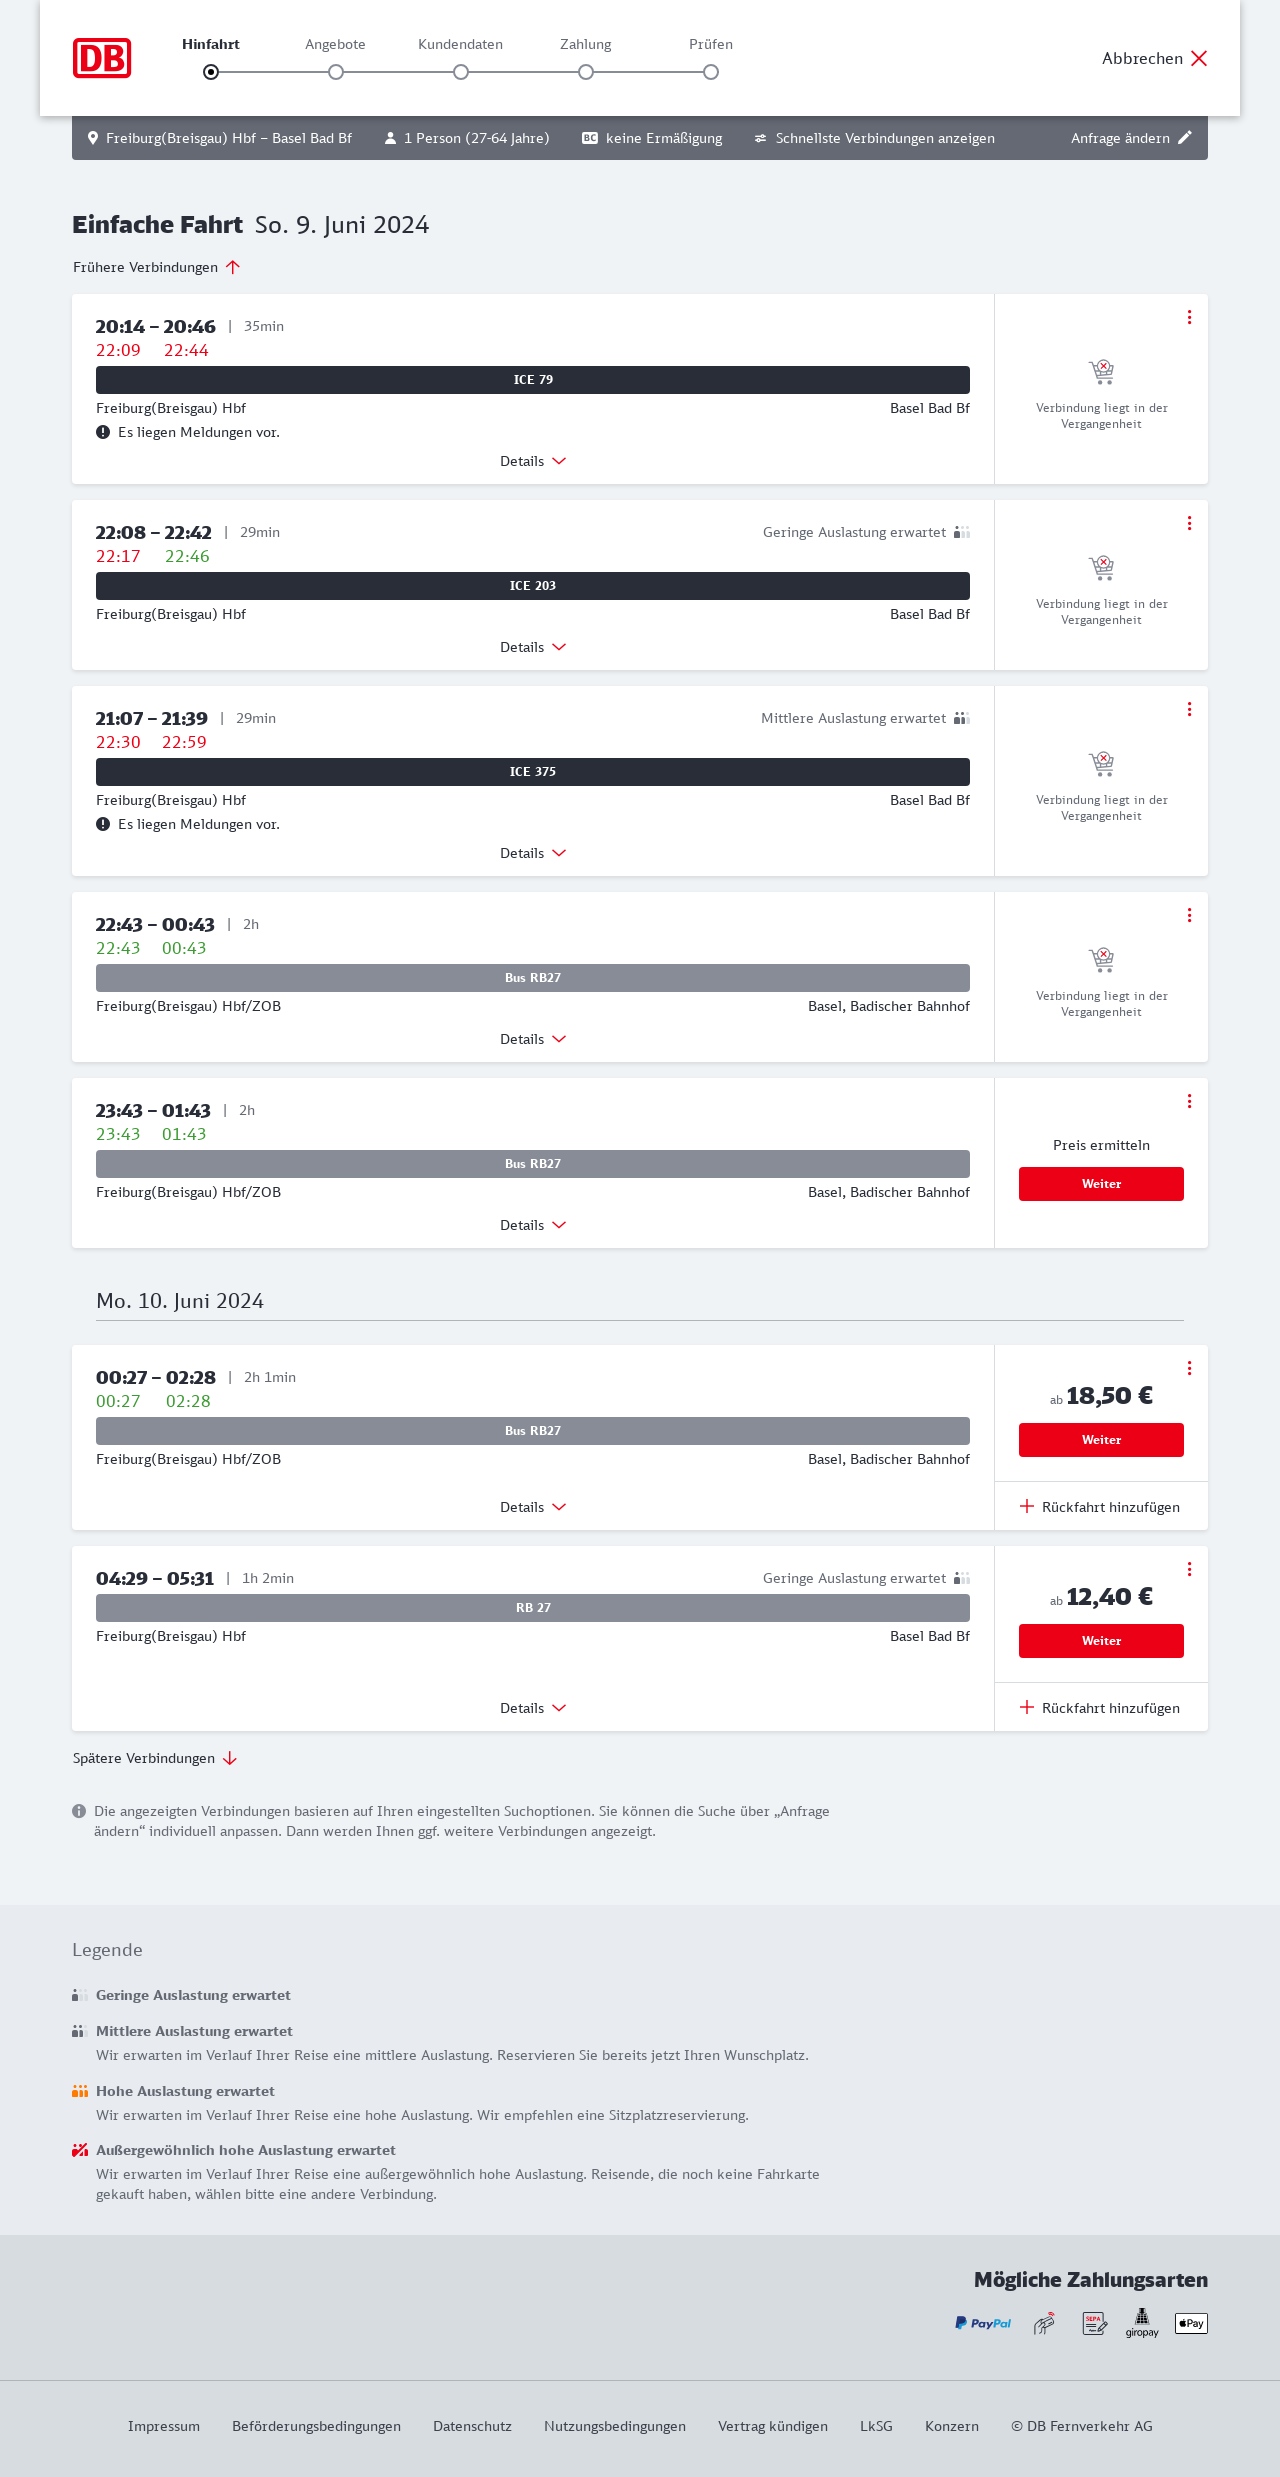Viewport: 1280px width, 2477px height.
Task: Open three-dot menu for ICE 203 connection
Action: [1189, 523]
